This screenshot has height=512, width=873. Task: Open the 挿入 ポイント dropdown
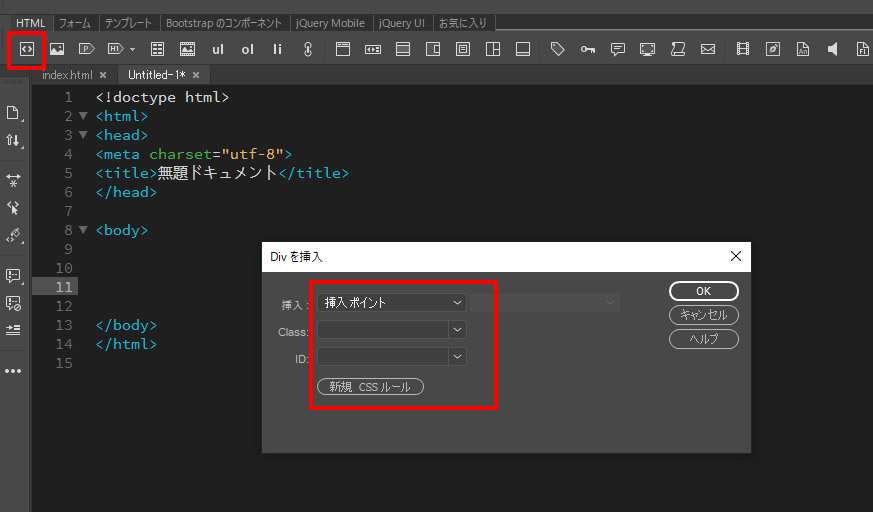(x=392, y=302)
